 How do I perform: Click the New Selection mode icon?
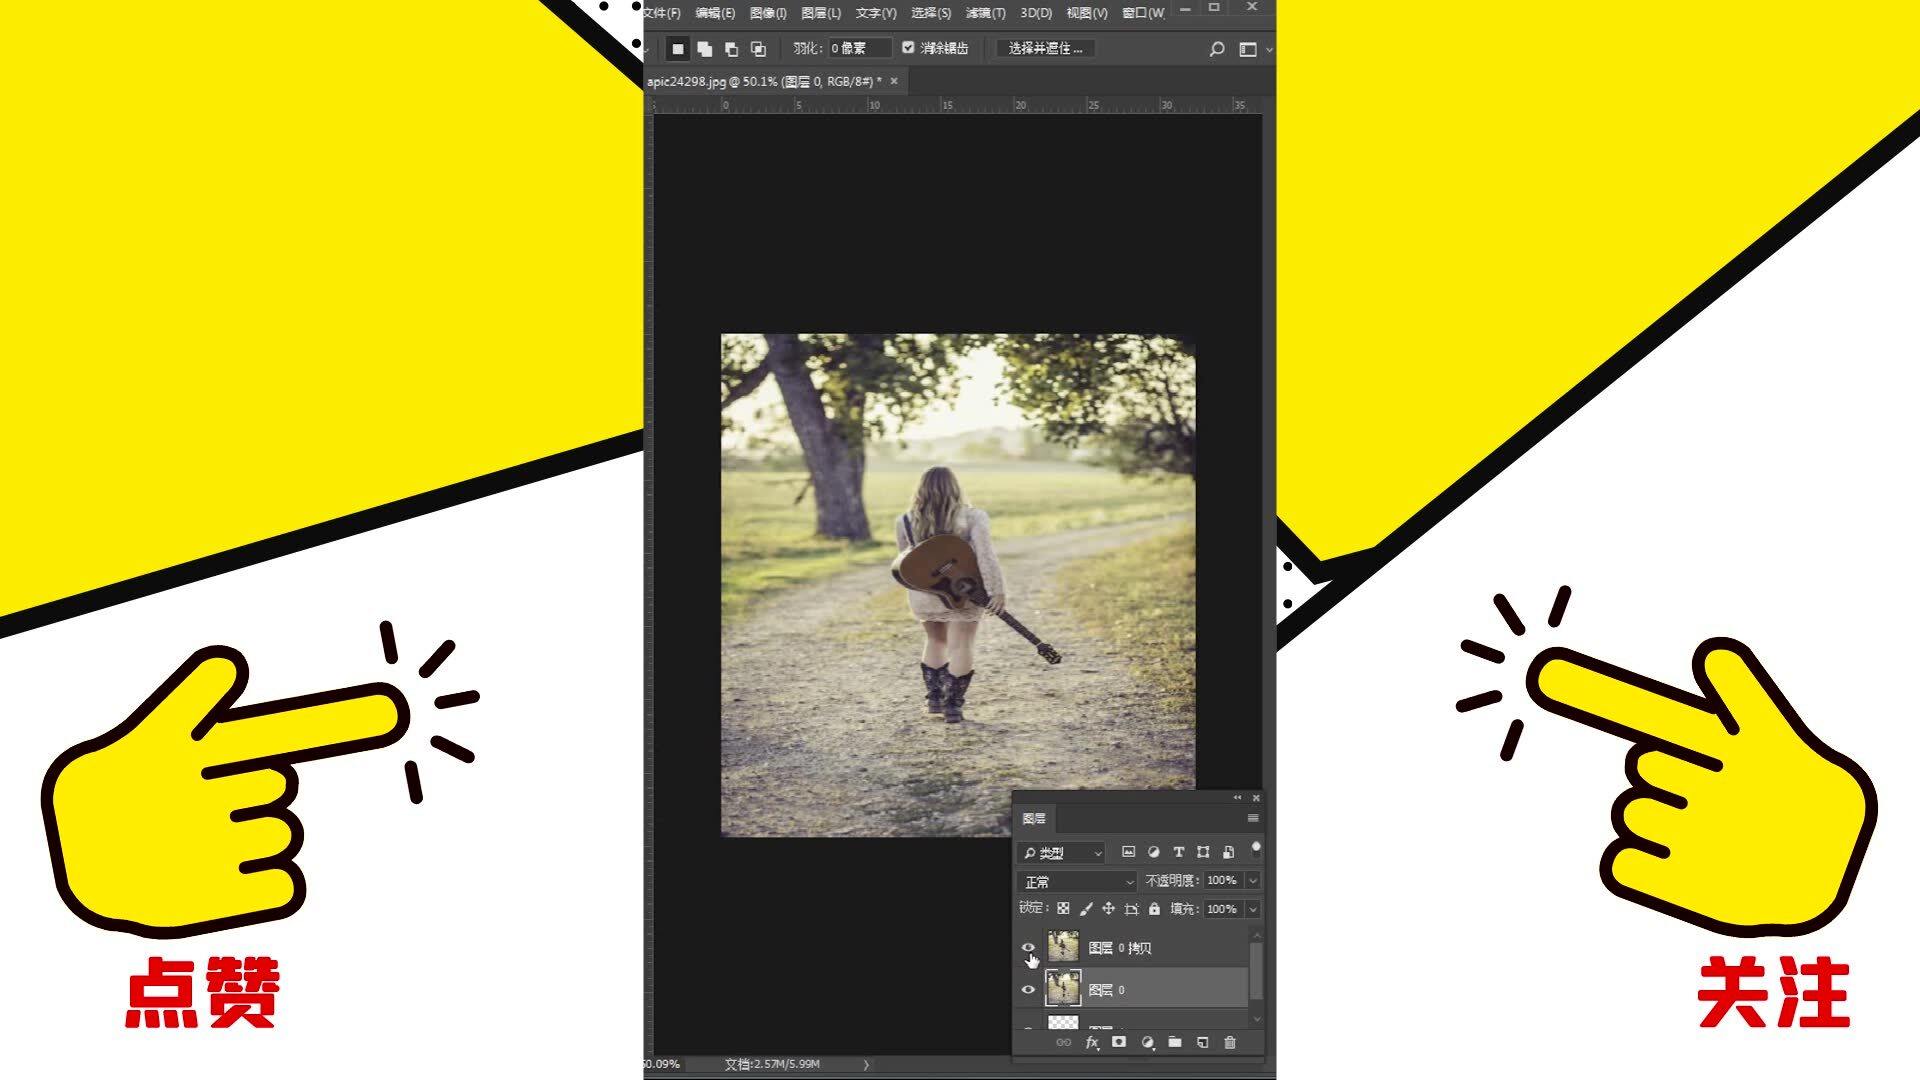(678, 49)
